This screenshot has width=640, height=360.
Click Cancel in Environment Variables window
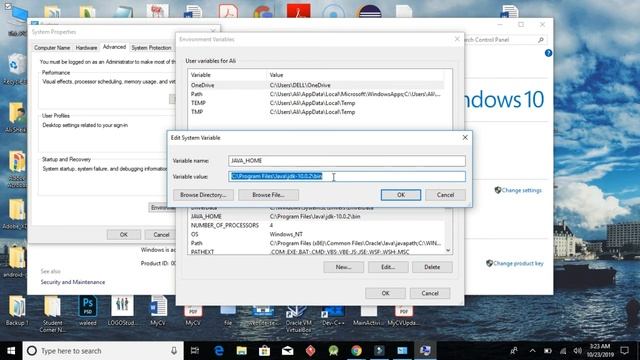click(x=430, y=293)
